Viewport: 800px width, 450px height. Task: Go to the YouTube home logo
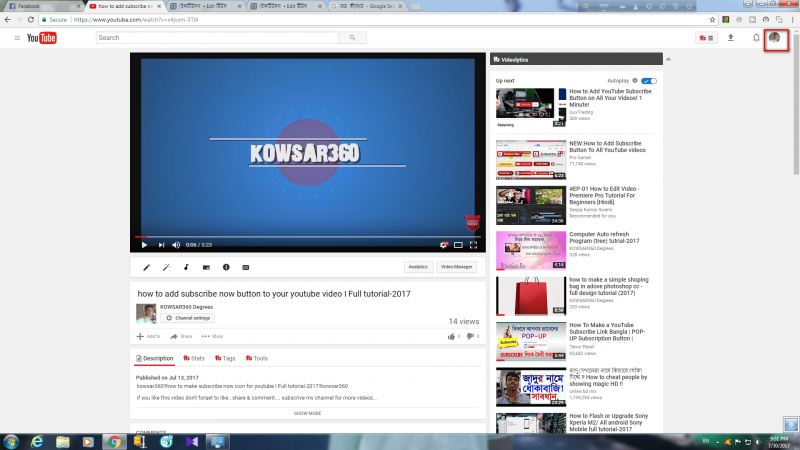click(42, 38)
